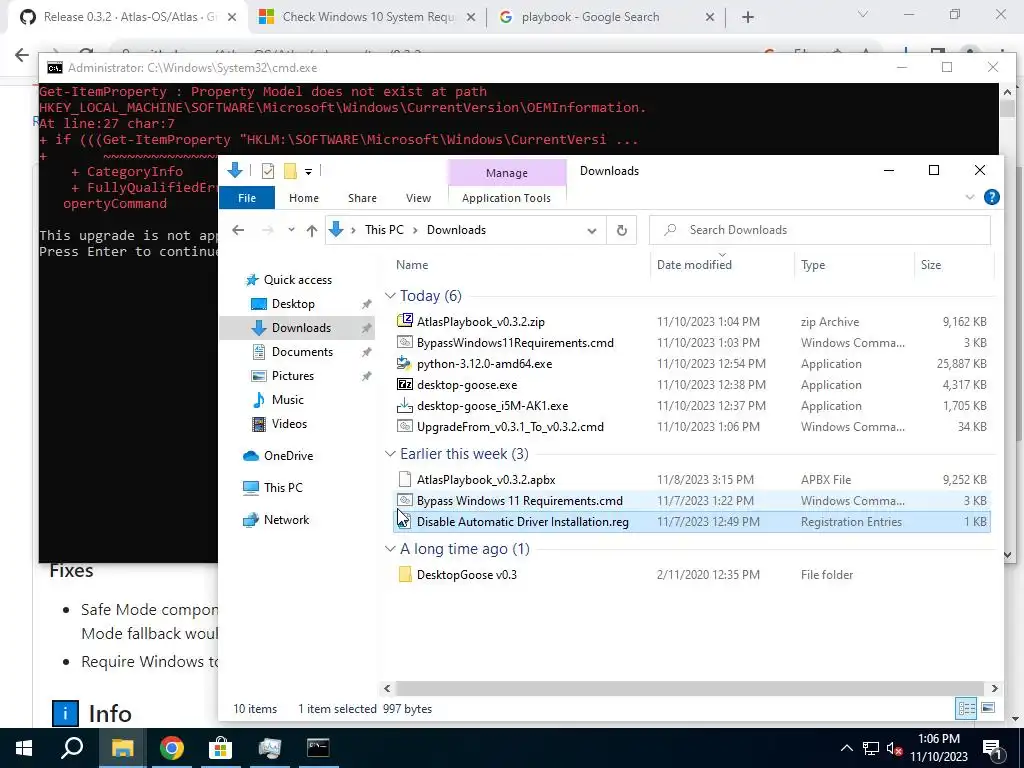The height and width of the screenshot is (768, 1024).
Task: Go back using Explorer back arrow
Action: click(x=238, y=230)
